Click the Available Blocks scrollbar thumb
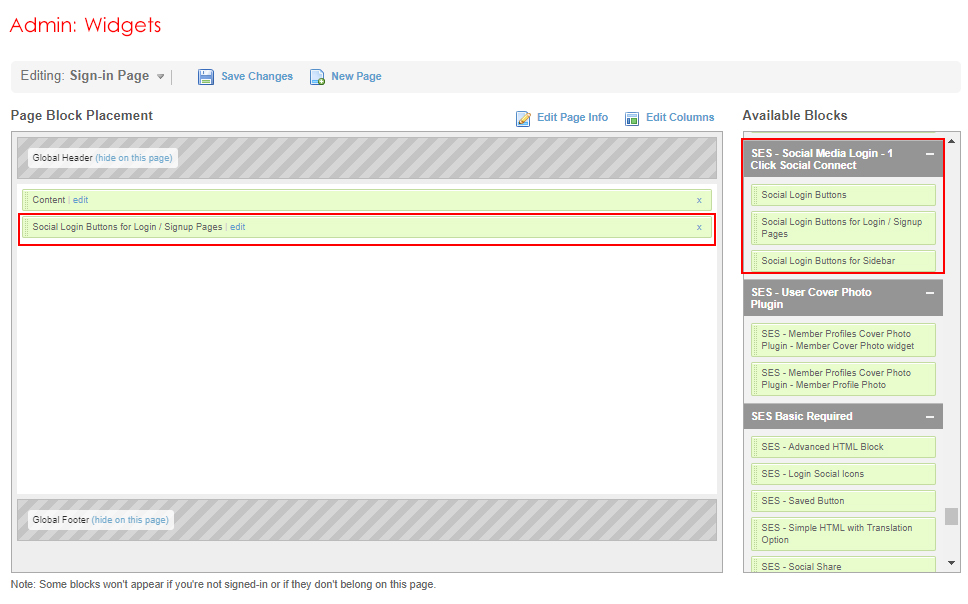This screenshot has width=968, height=604. 951,517
